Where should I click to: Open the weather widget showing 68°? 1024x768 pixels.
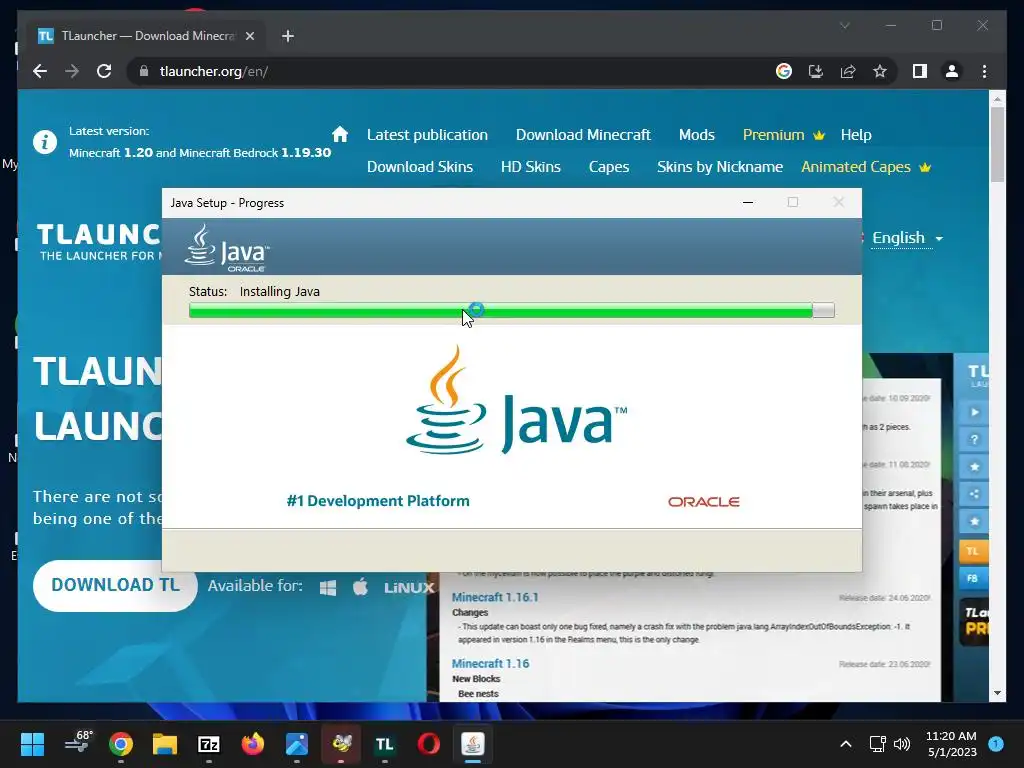pyautogui.click(x=79, y=743)
